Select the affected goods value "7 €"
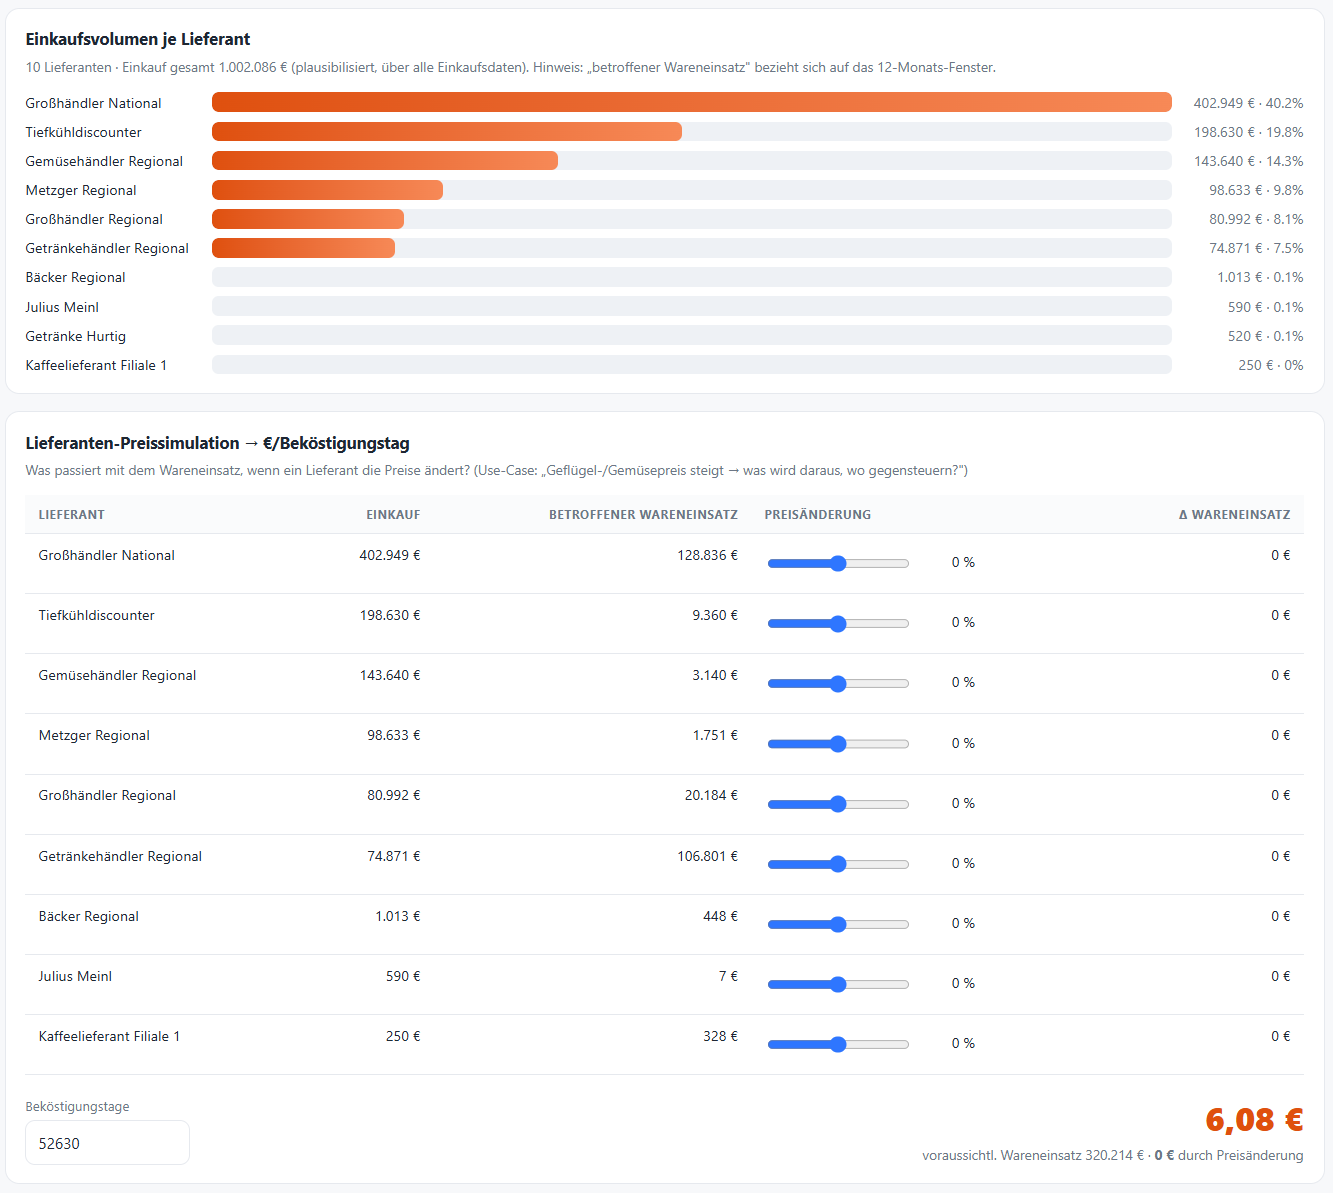This screenshot has width=1333, height=1193. point(729,976)
